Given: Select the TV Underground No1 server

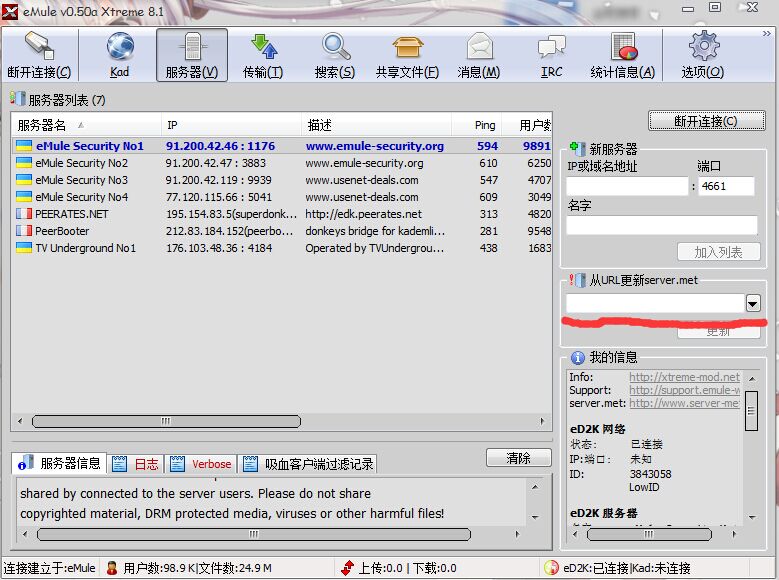Looking at the screenshot, I should pyautogui.click(x=282, y=248).
